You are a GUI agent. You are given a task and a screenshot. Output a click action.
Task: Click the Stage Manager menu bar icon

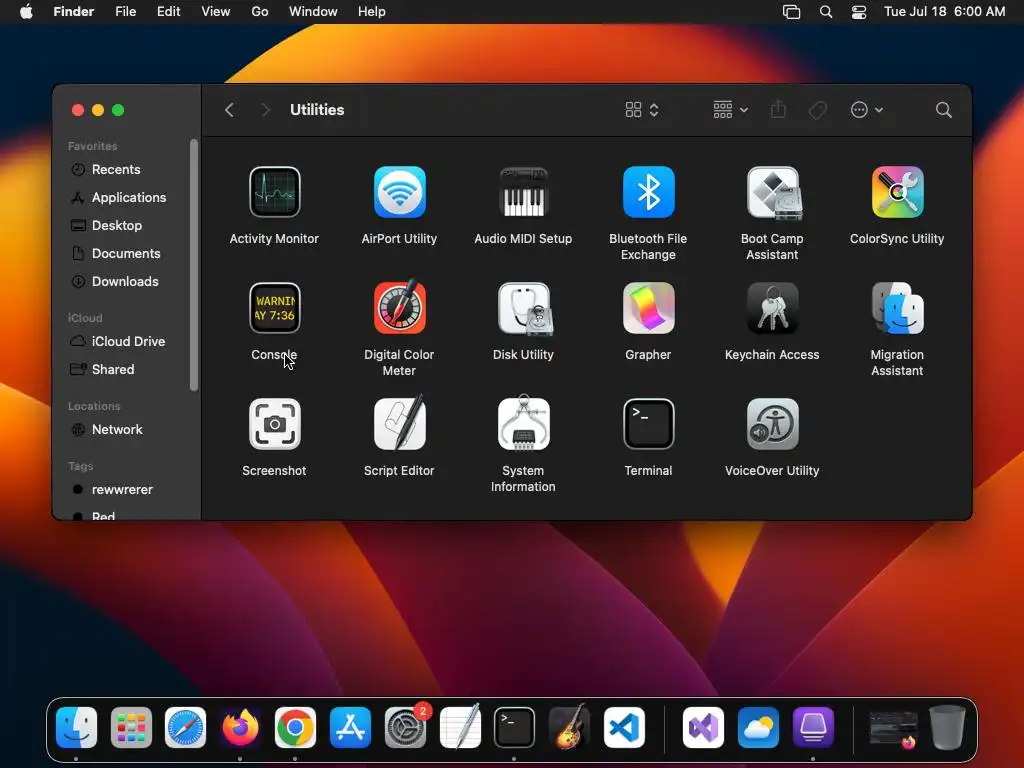pos(792,12)
